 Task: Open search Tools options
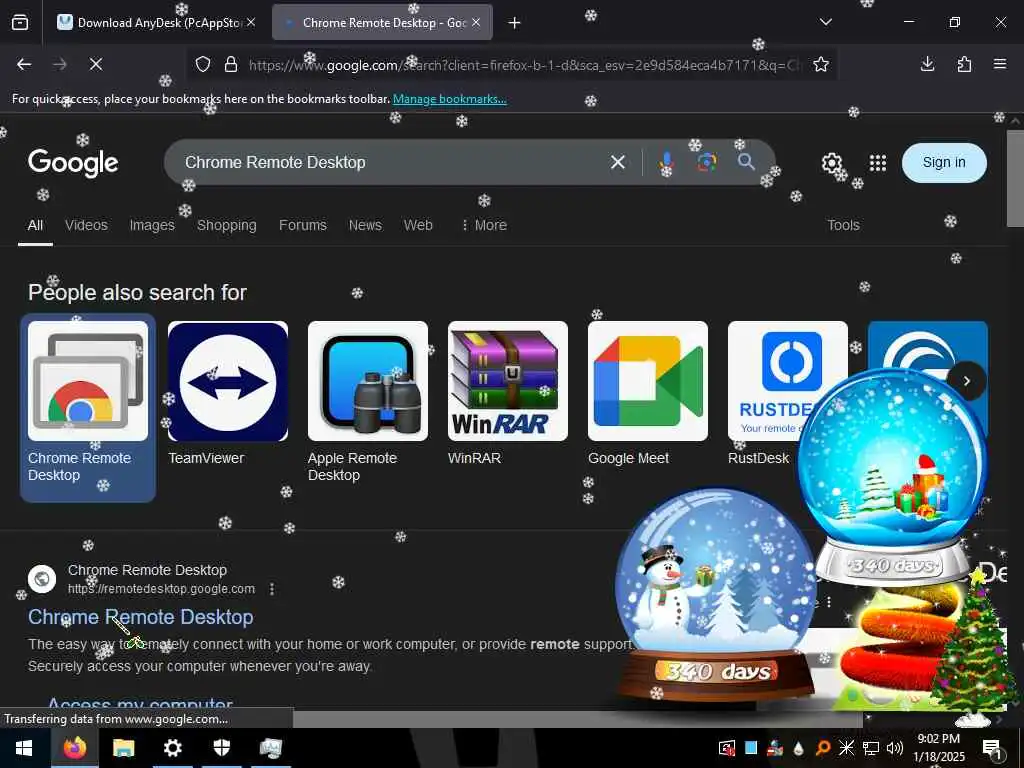(x=843, y=225)
